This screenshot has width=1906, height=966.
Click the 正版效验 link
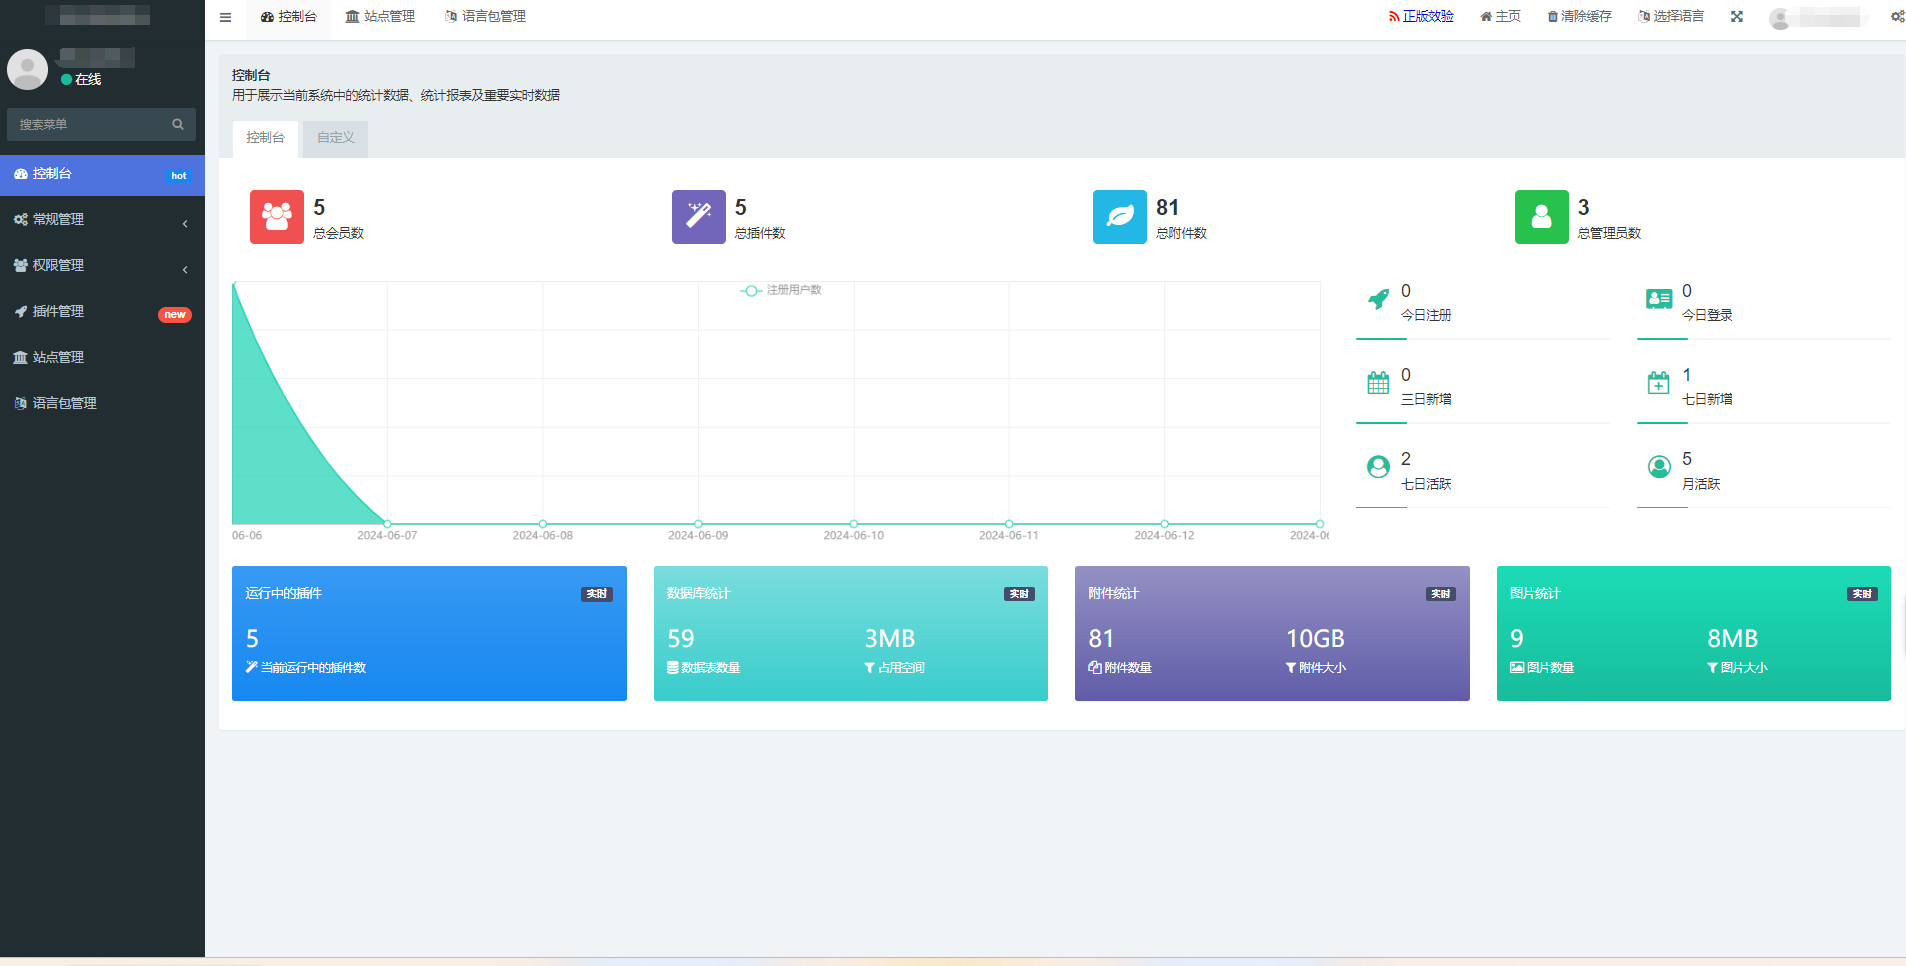(1421, 17)
